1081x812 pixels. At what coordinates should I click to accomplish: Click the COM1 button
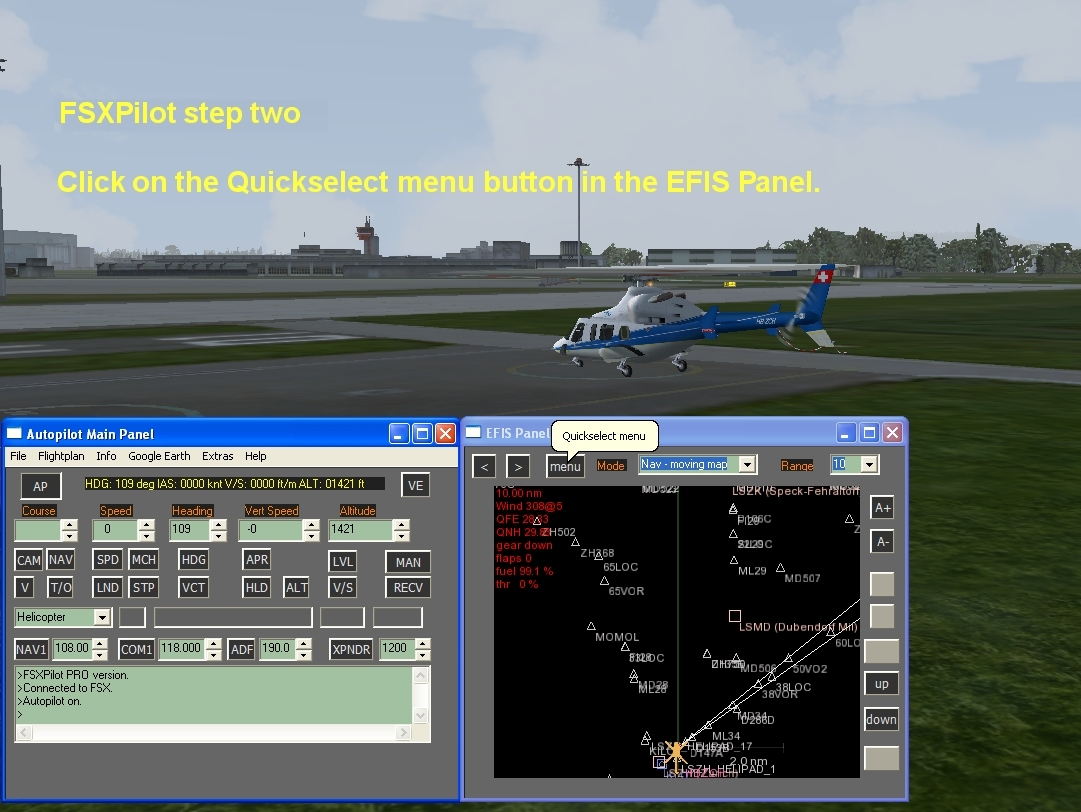click(137, 649)
